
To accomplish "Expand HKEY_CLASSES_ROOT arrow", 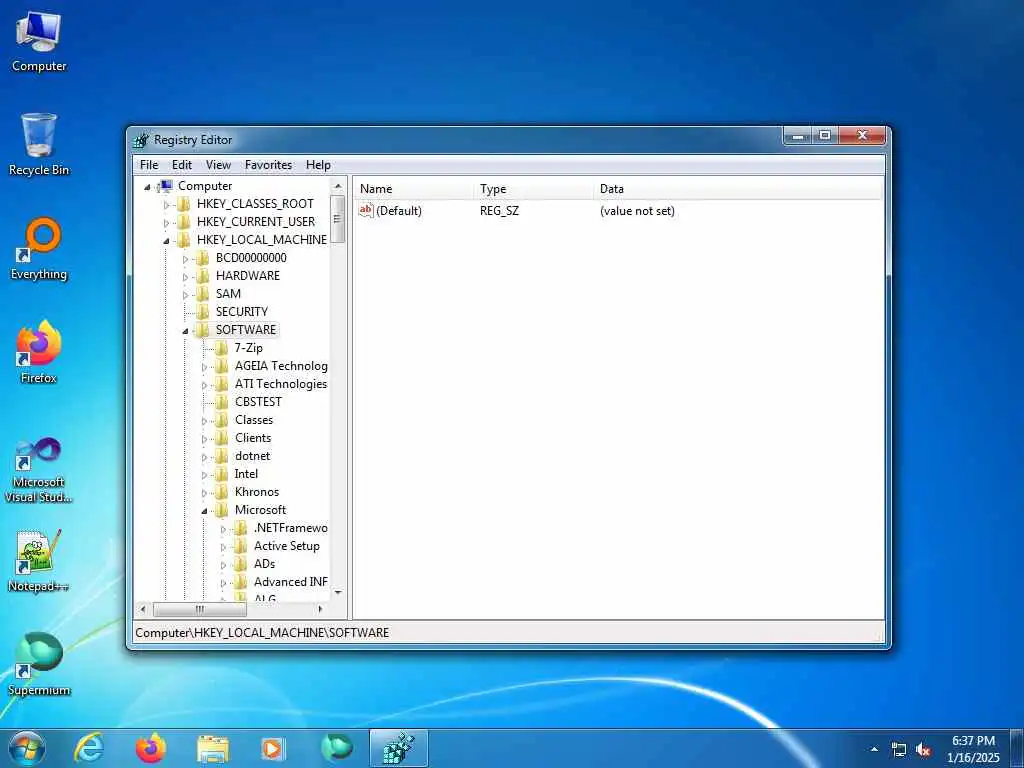I will point(166,204).
